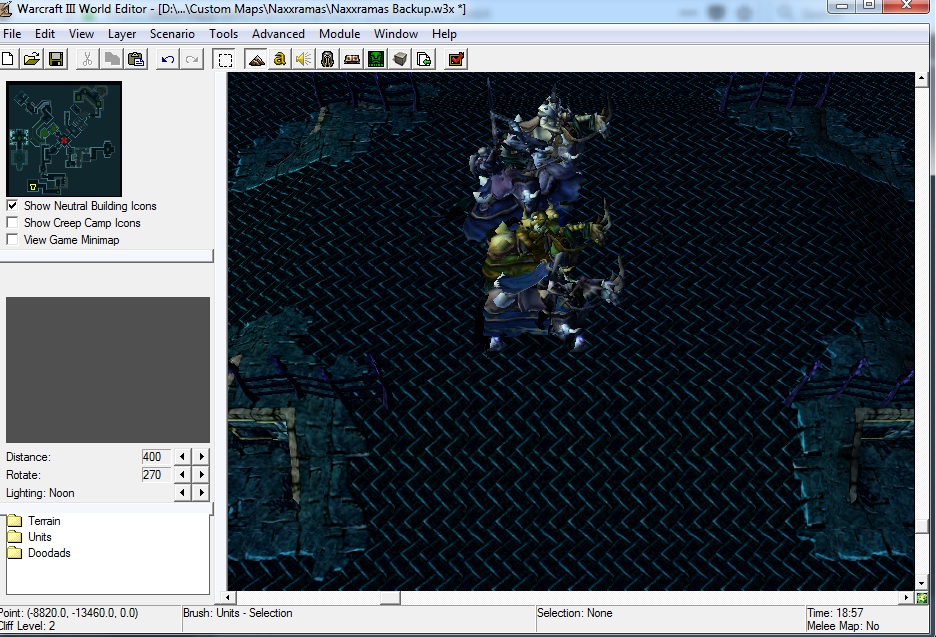Click the Rotate value field
Viewport: 936px width, 637px height.
coord(156,475)
